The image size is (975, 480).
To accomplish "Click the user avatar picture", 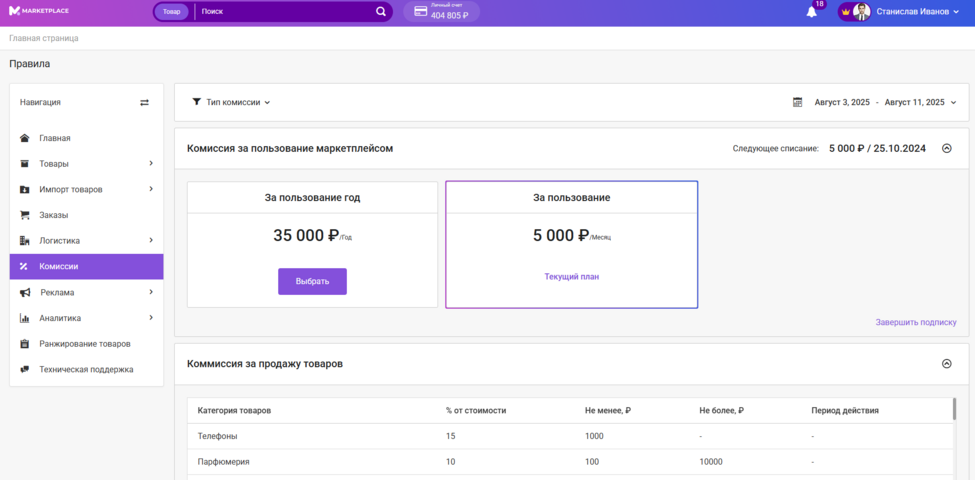I will tap(861, 12).
